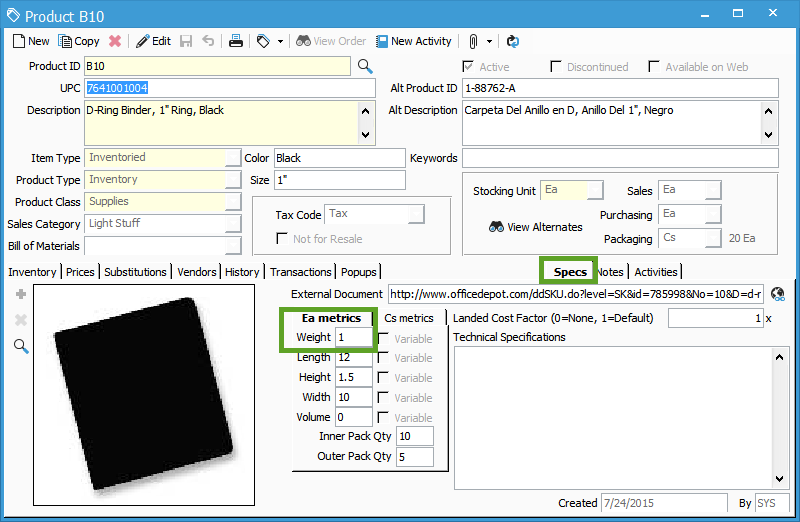Screen dimensions: 800x522
Task: Click the External Document URL field
Action: click(576, 294)
